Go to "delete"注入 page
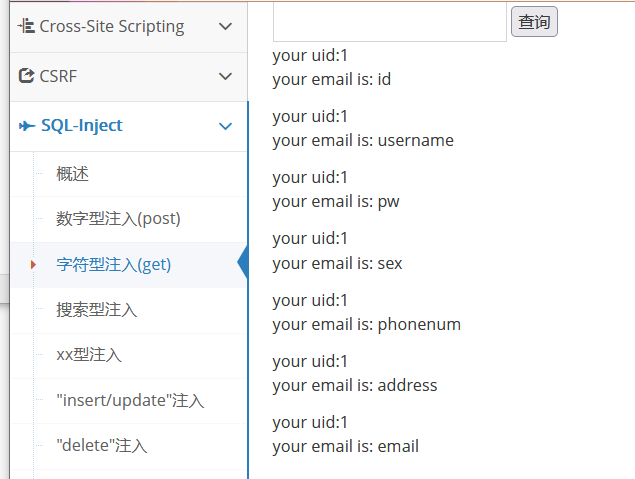Viewport: 635px width, 479px height. click(x=102, y=446)
